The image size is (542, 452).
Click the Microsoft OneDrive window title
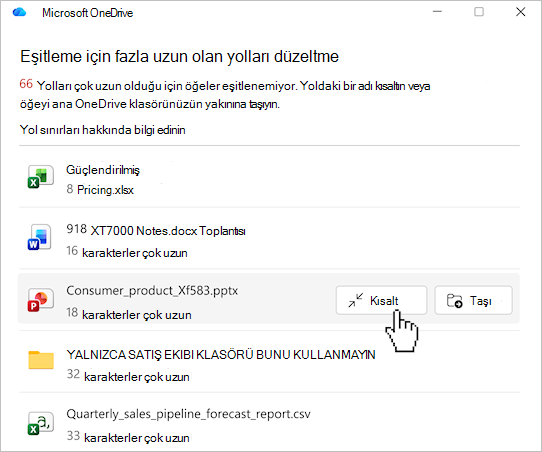pos(87,13)
